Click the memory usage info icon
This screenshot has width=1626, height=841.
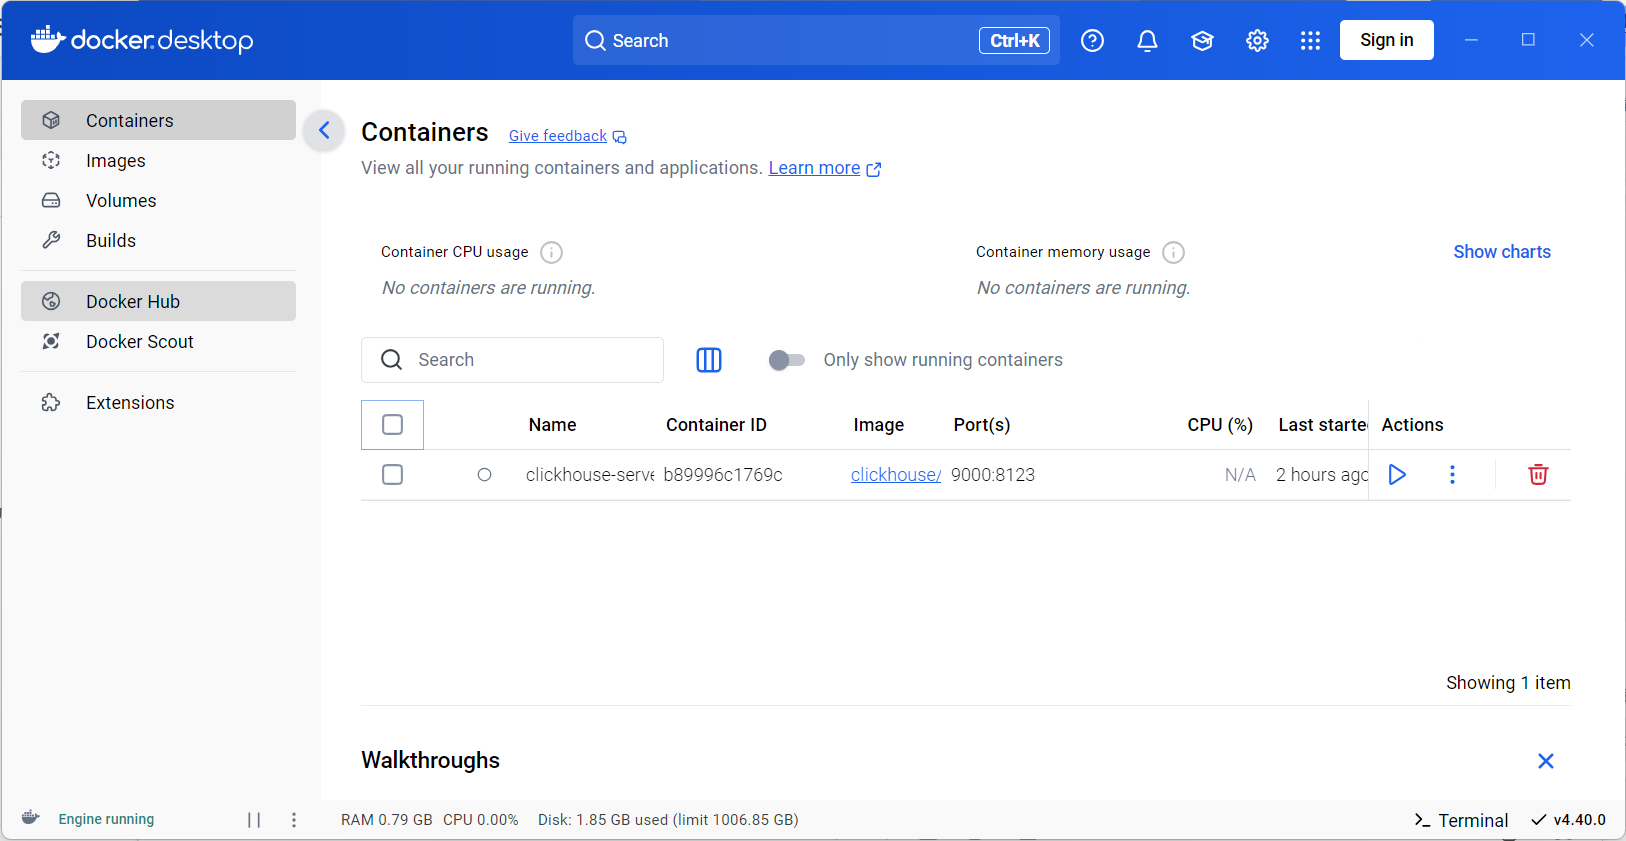[1173, 252]
